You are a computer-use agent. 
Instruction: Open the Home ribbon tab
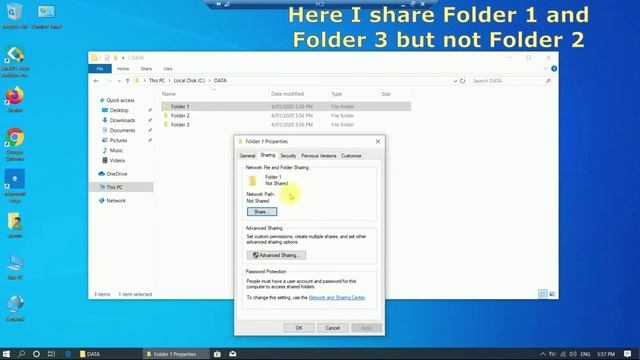[x=123, y=69]
